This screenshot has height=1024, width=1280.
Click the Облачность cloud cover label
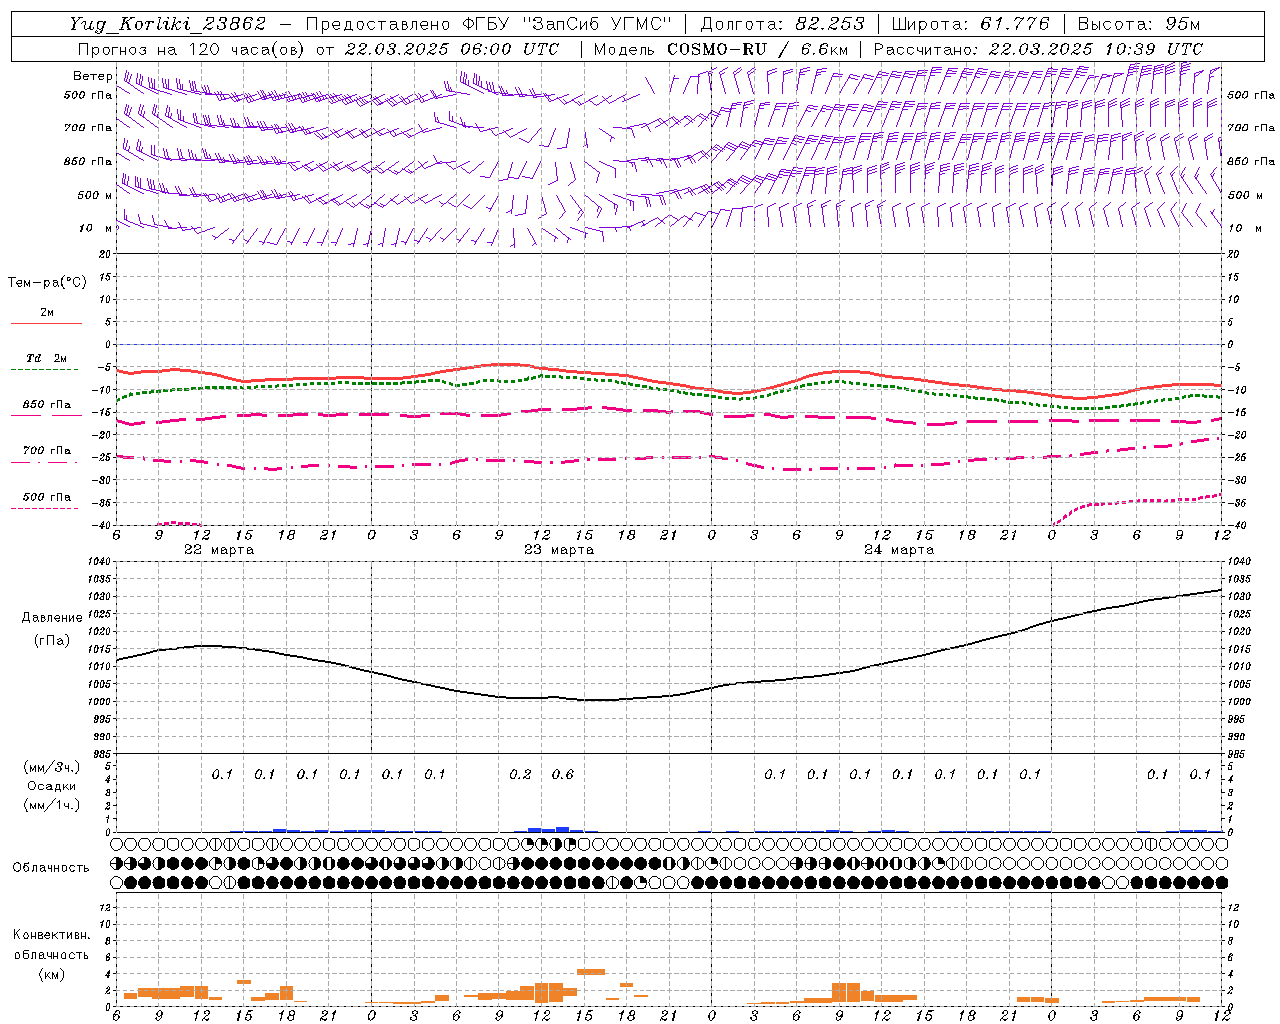tap(51, 867)
